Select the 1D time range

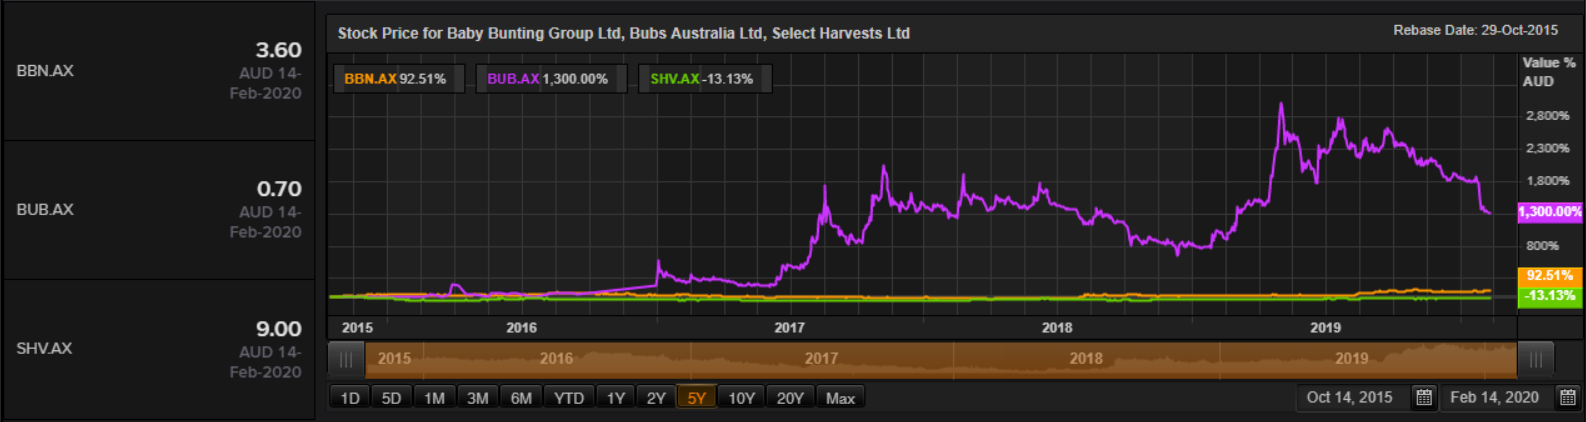[350, 398]
